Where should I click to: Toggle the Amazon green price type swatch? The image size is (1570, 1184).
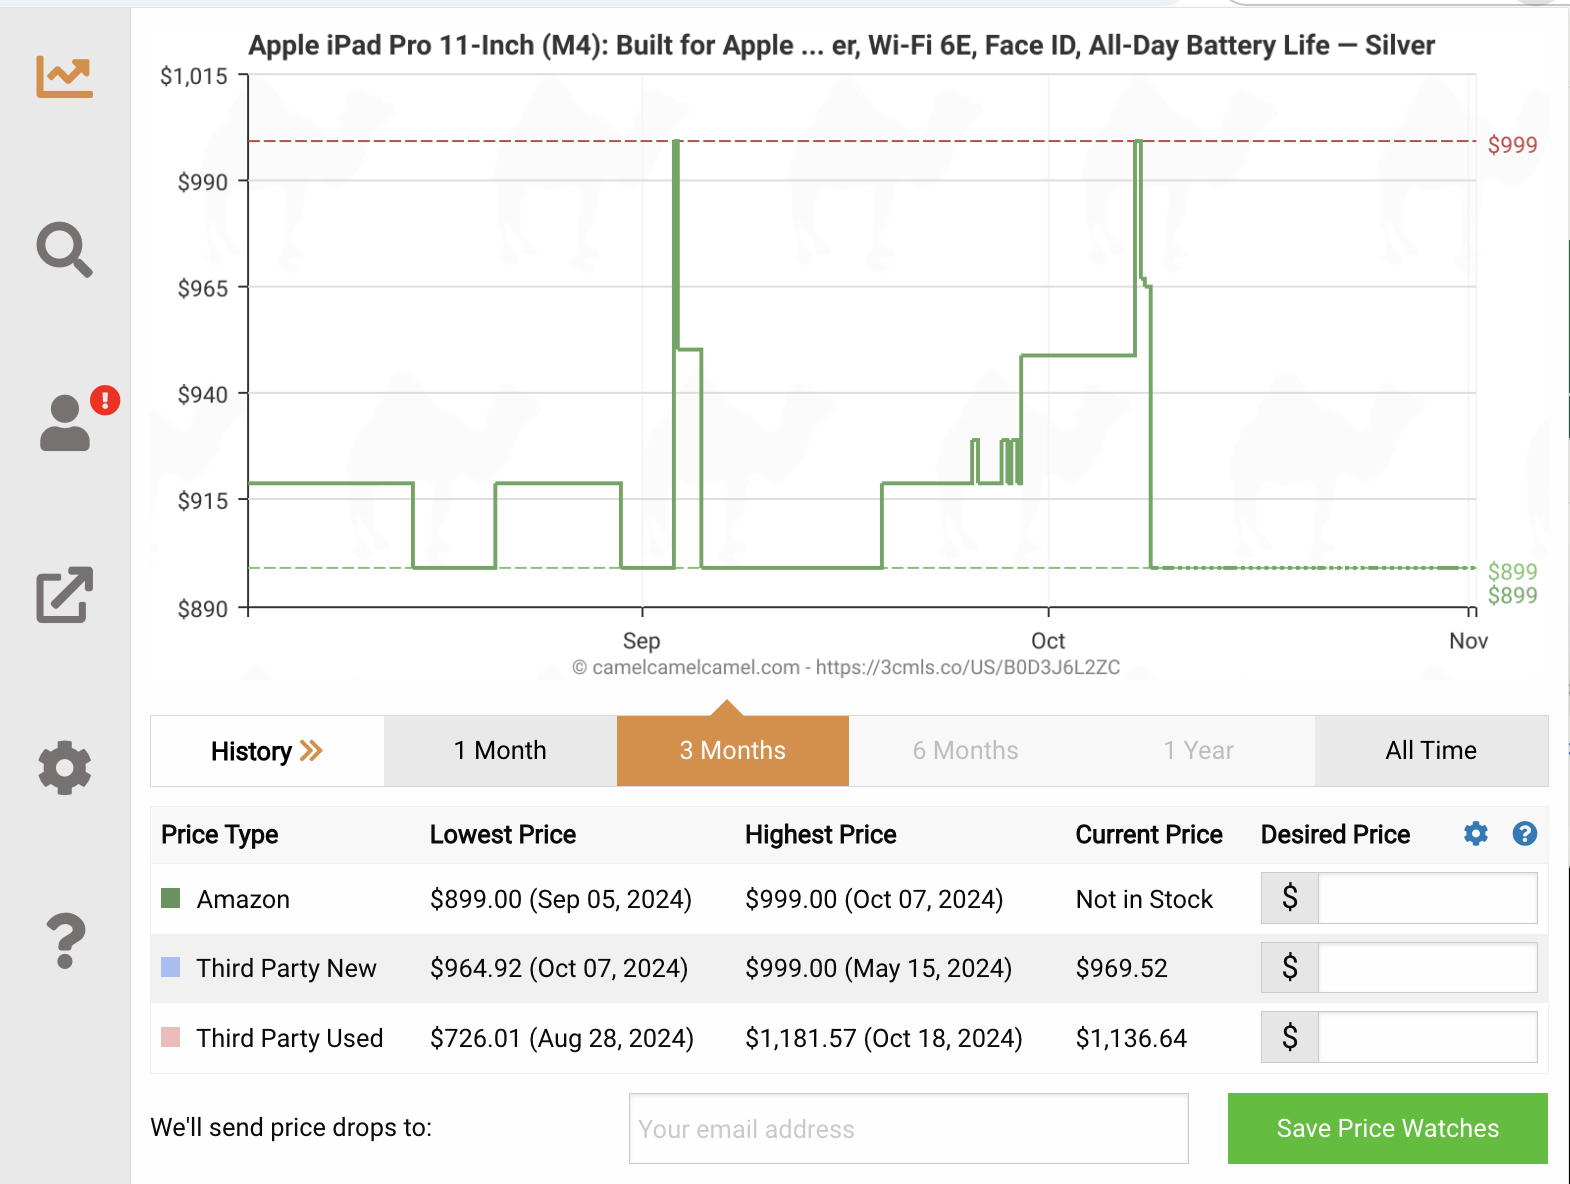click(x=171, y=898)
